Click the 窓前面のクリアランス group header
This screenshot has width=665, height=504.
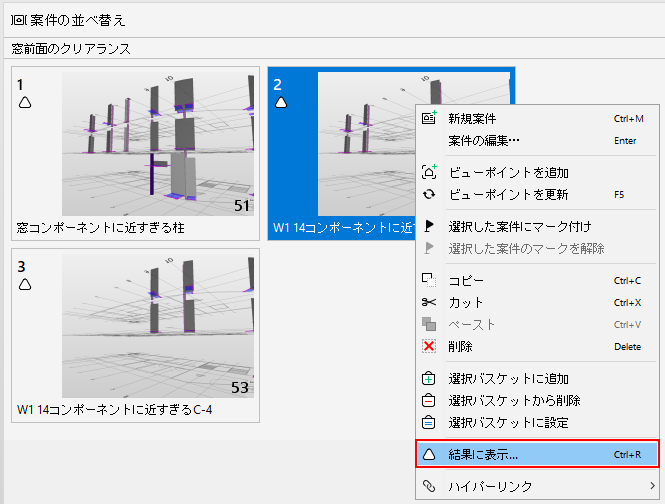coord(71,49)
